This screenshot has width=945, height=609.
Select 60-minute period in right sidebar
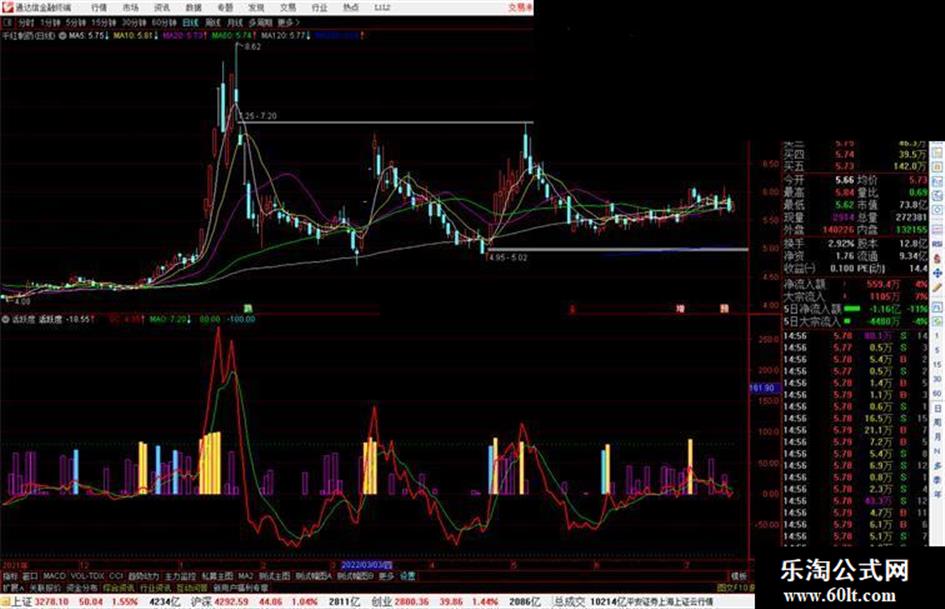coord(938,393)
